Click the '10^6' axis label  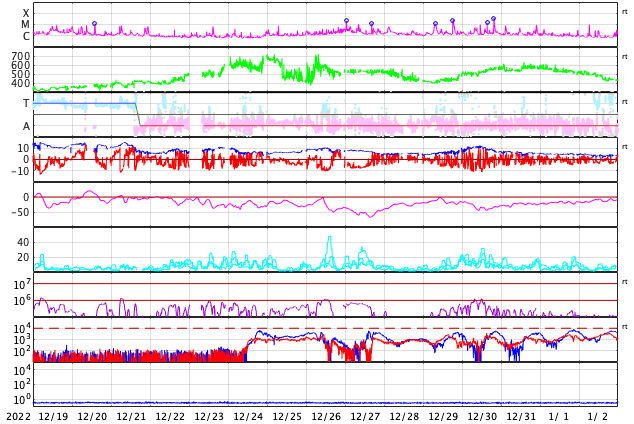pyautogui.click(x=22, y=300)
